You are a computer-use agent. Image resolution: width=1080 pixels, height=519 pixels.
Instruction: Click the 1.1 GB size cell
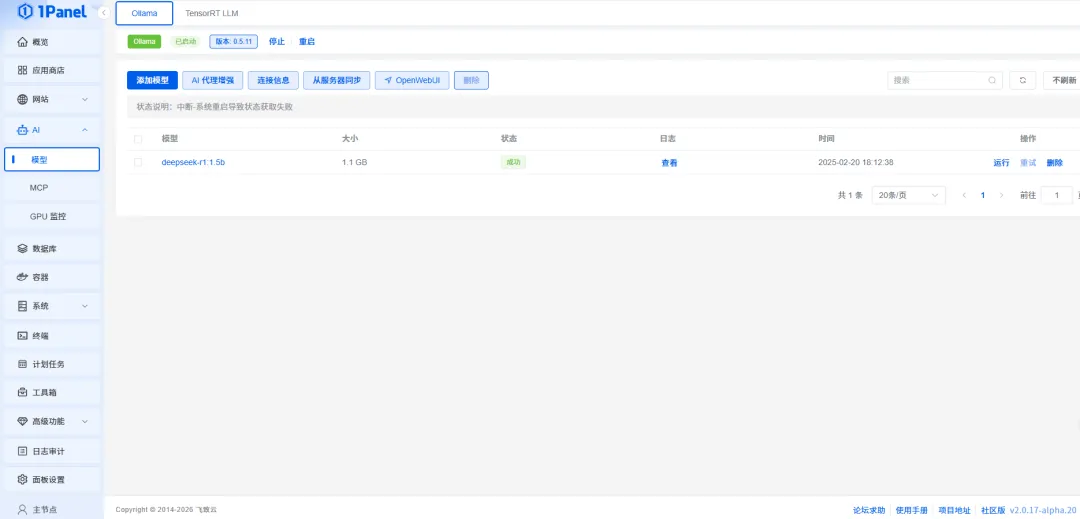pos(355,162)
